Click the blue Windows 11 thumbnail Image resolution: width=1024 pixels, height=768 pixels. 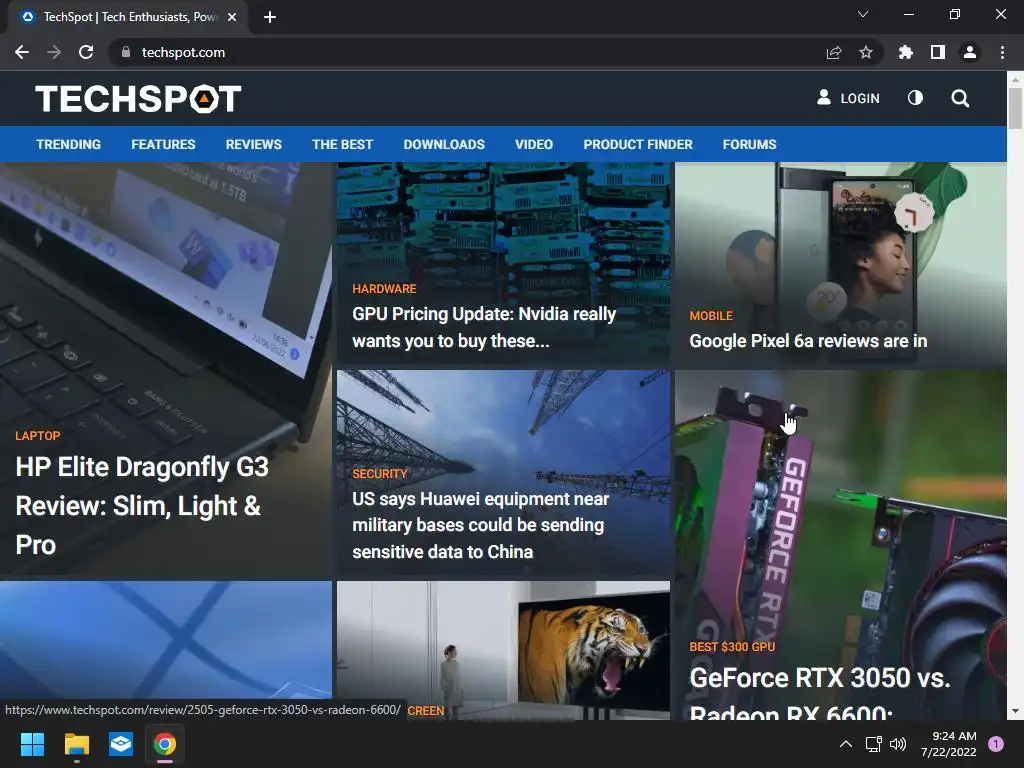pyautogui.click(x=166, y=640)
